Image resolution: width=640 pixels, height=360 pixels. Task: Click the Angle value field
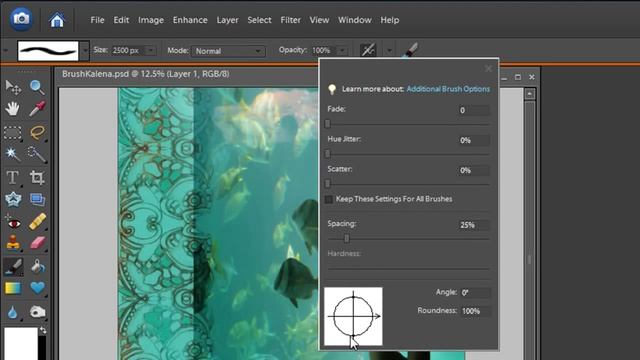475,293
